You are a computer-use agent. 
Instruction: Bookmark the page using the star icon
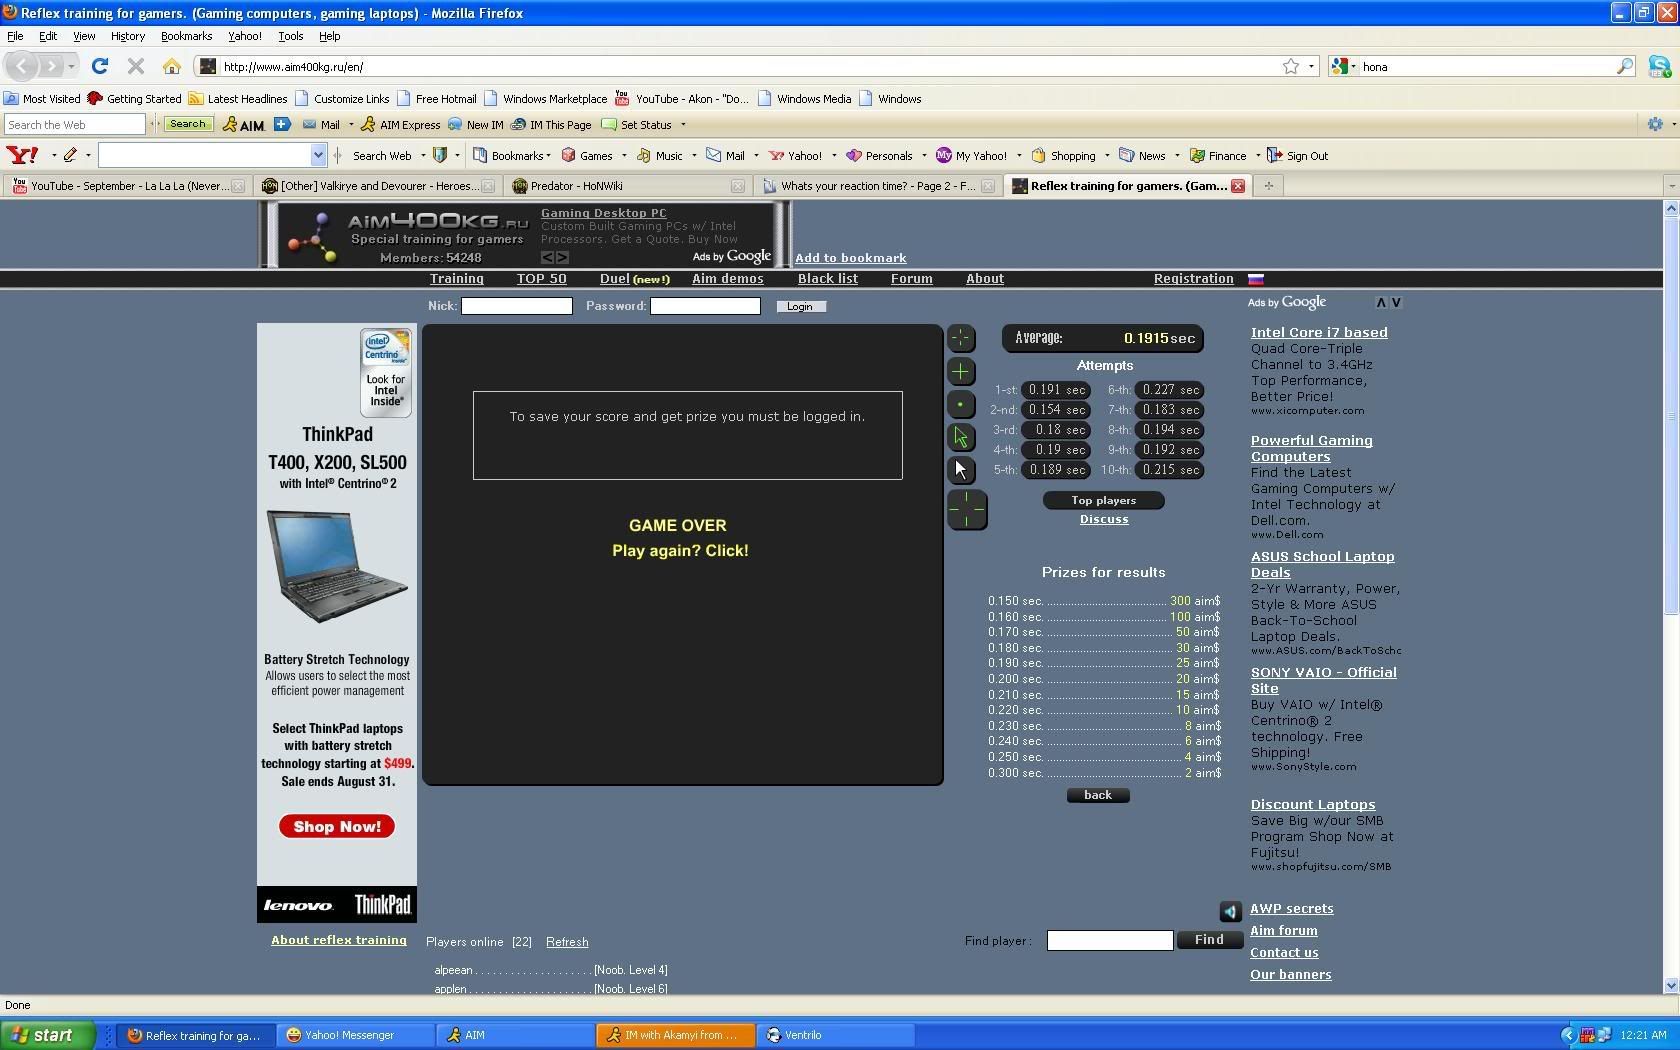(1291, 67)
